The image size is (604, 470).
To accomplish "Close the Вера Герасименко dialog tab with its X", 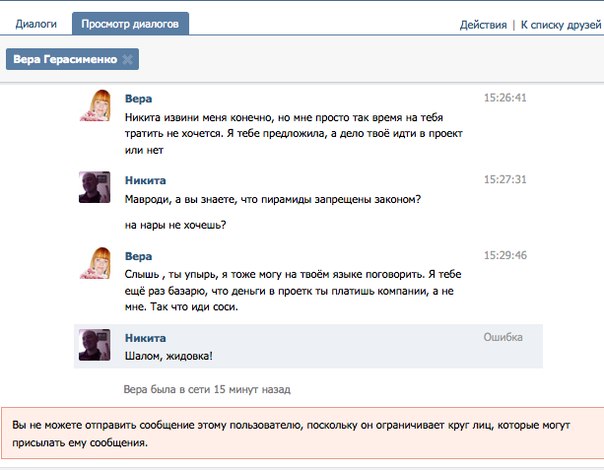I will (128, 59).
